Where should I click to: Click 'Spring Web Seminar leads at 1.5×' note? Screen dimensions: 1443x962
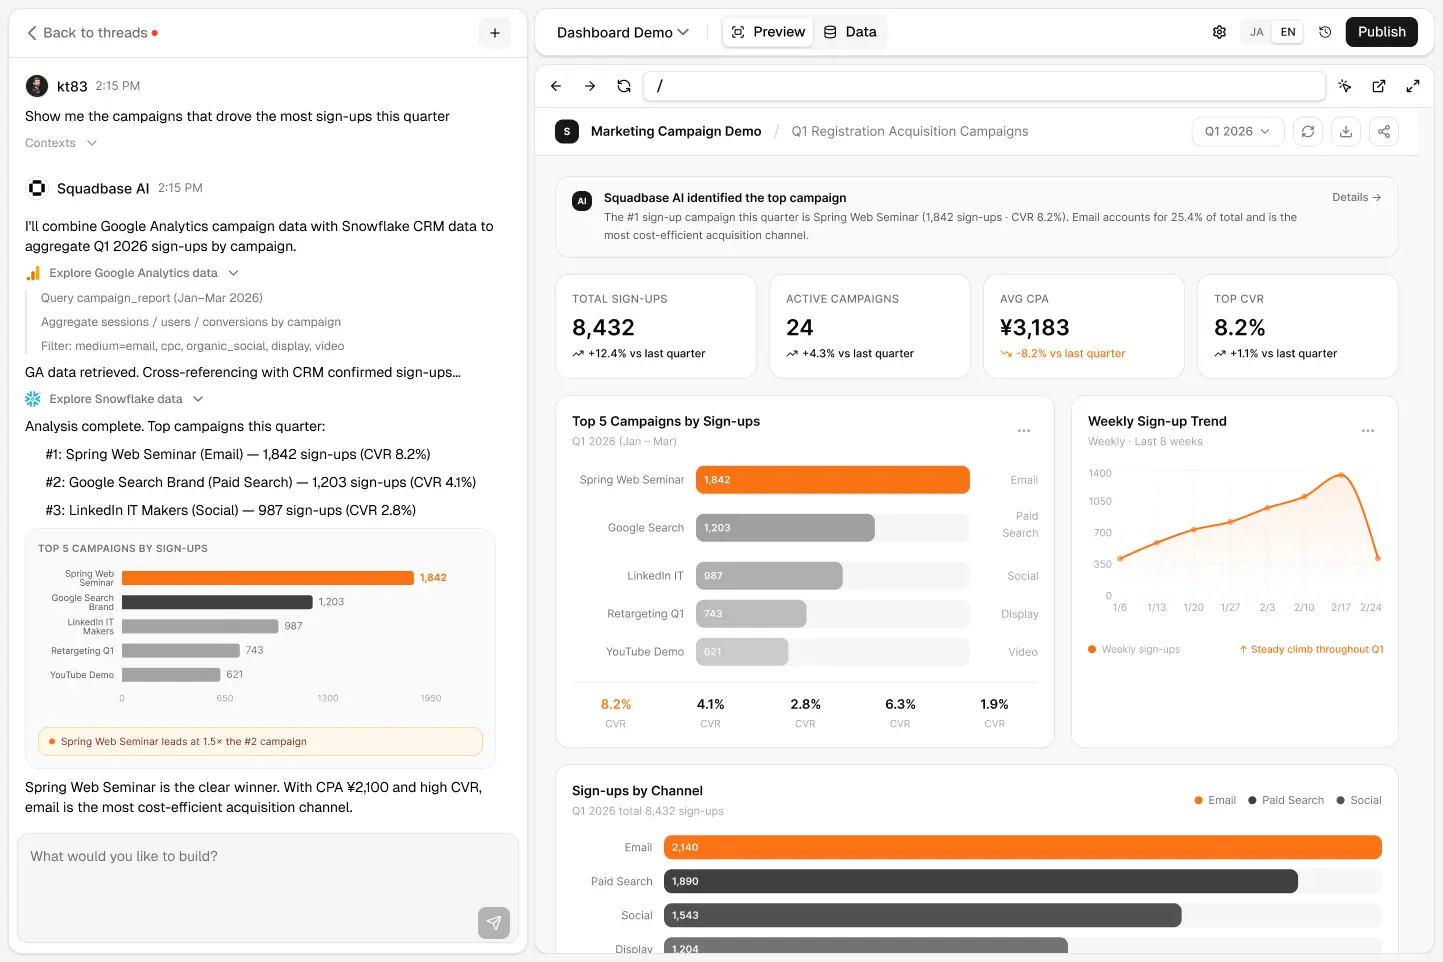[260, 742]
